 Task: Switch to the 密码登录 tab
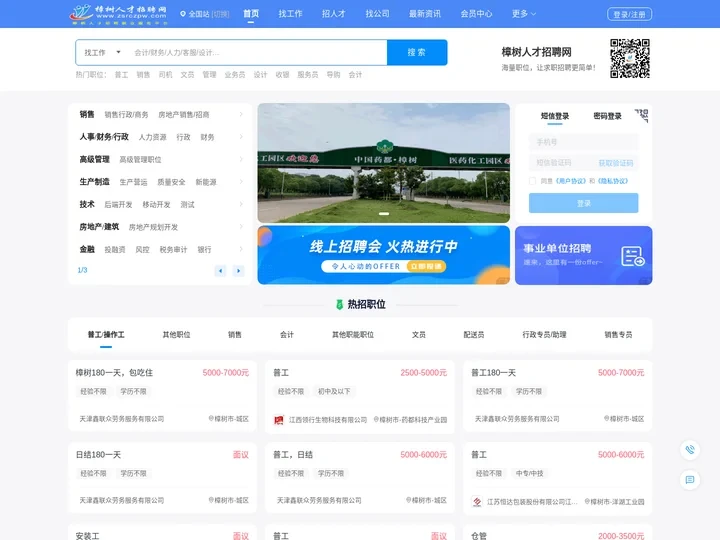click(x=607, y=116)
